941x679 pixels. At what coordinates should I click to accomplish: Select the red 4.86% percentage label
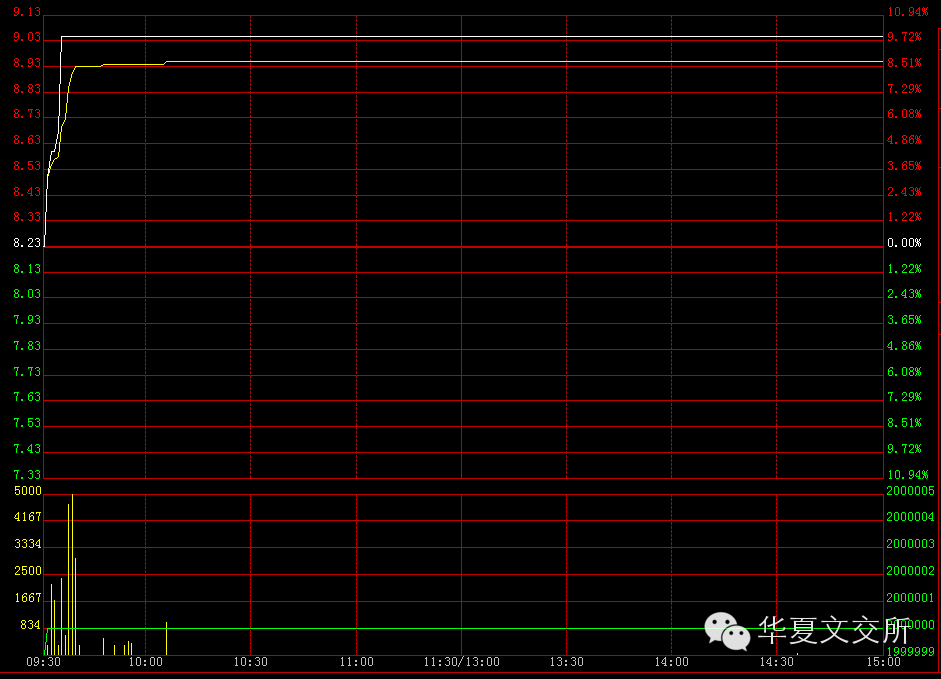pos(904,140)
